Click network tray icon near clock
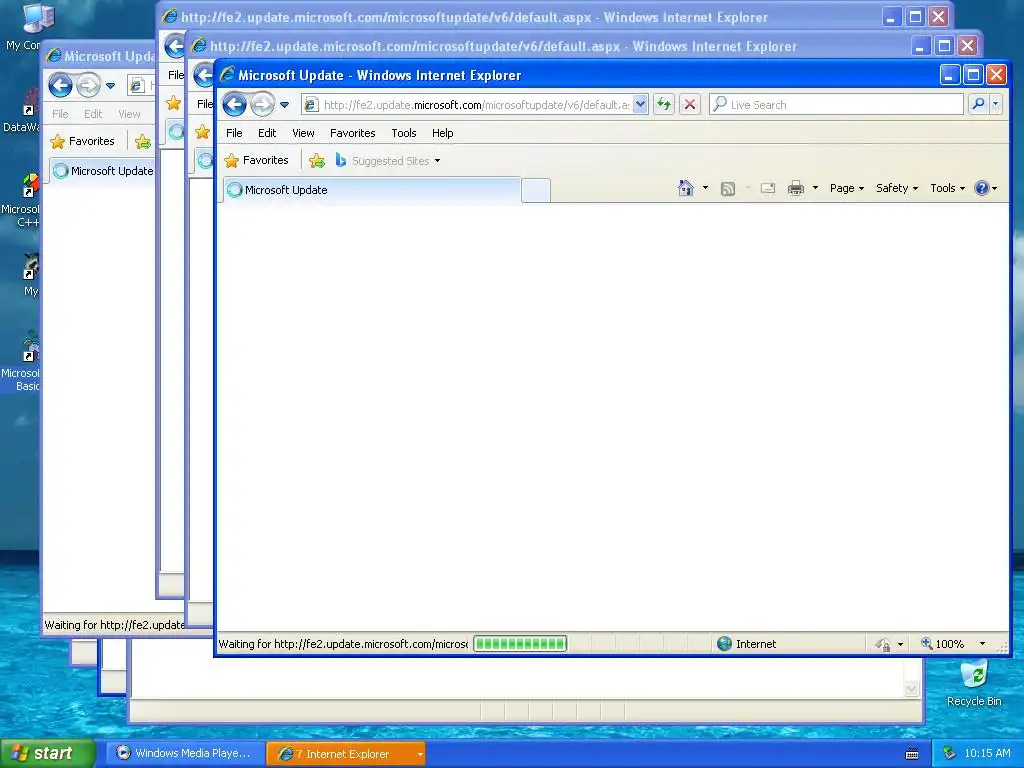The height and width of the screenshot is (768, 1024). (x=950, y=754)
